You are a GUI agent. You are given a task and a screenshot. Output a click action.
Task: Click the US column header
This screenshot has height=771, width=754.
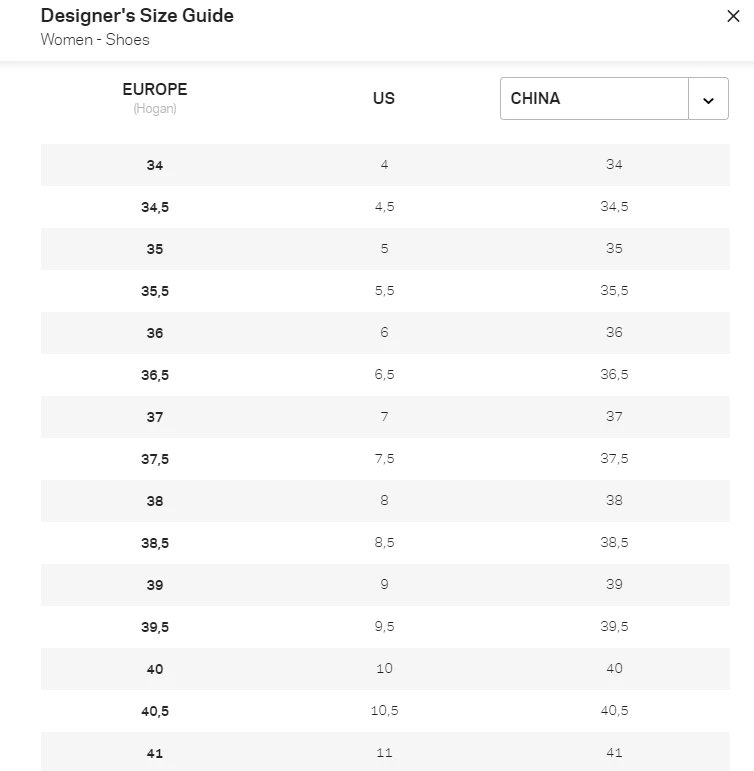pos(384,98)
